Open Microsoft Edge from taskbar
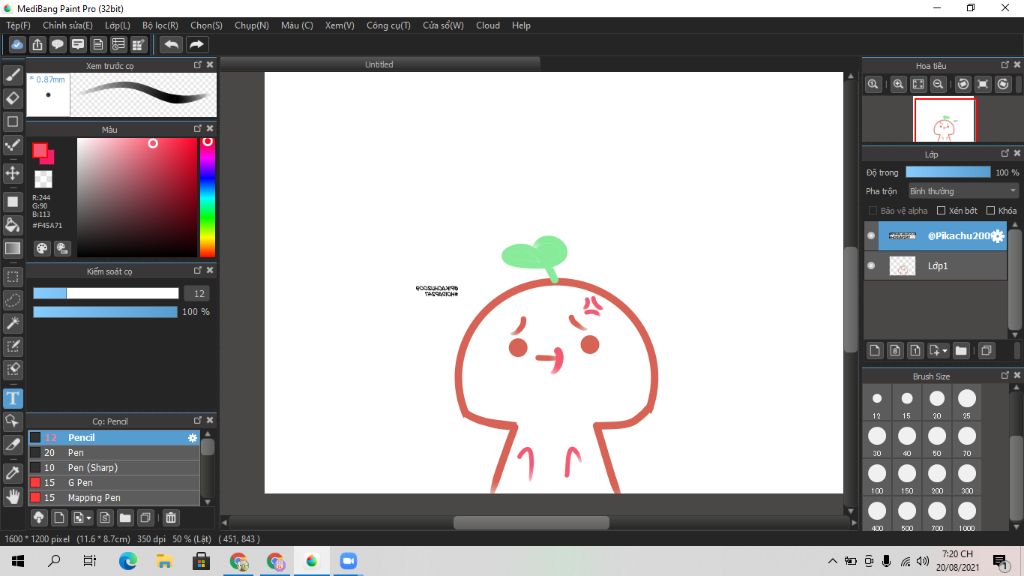Viewport: 1024px width, 576px height. tap(127, 561)
